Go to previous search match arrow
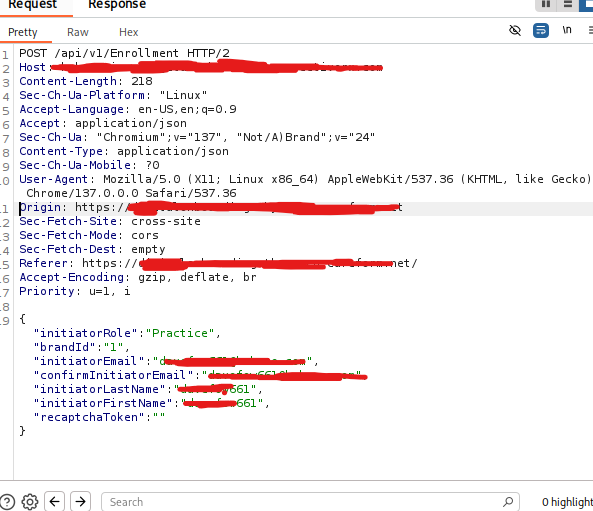The height and width of the screenshot is (511, 593). (x=54, y=502)
